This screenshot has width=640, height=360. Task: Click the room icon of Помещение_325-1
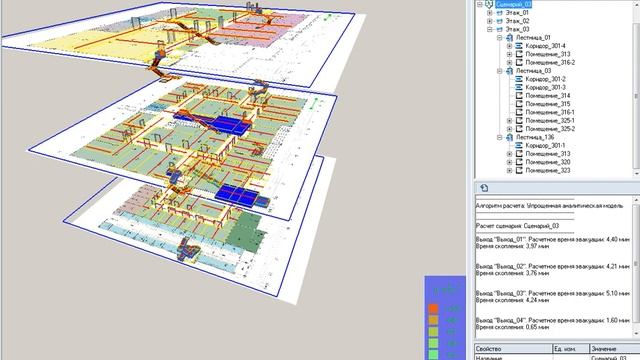(x=519, y=121)
